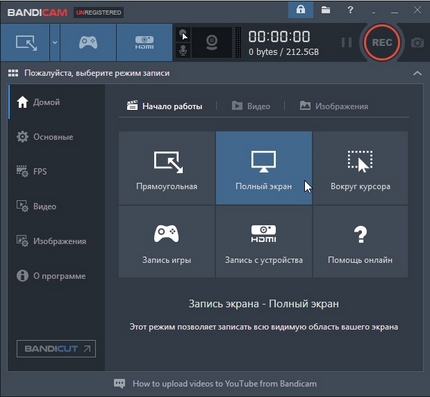Open Изображения settings in sidebar

(56, 241)
